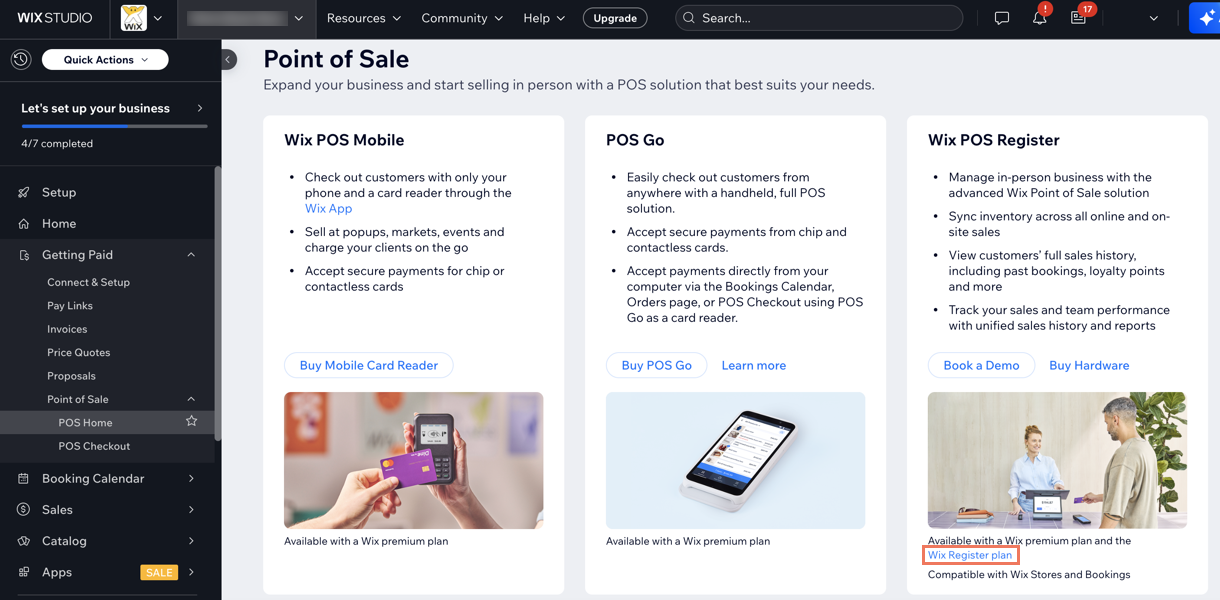This screenshot has height=600, width=1220.
Task: Click the Upgrade button
Action: pyautogui.click(x=614, y=17)
